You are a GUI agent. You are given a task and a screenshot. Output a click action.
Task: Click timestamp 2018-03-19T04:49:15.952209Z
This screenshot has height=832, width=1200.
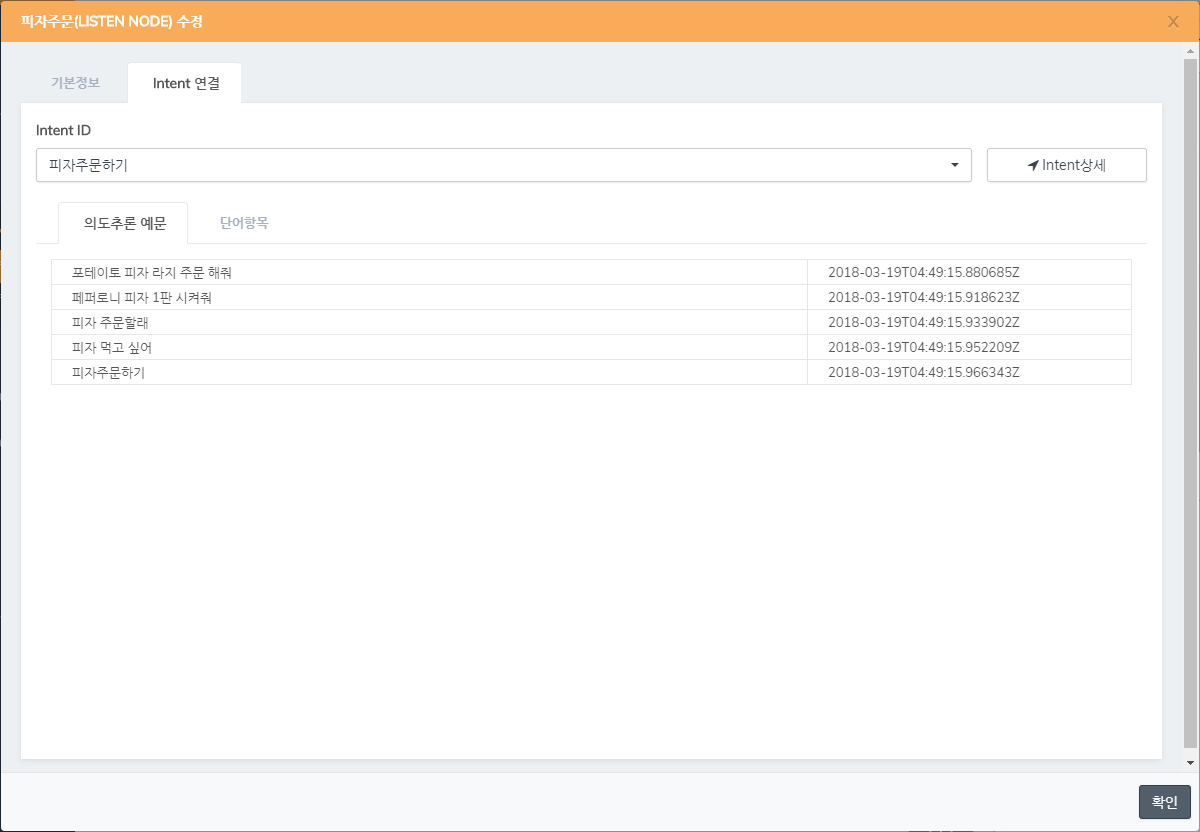pos(923,347)
